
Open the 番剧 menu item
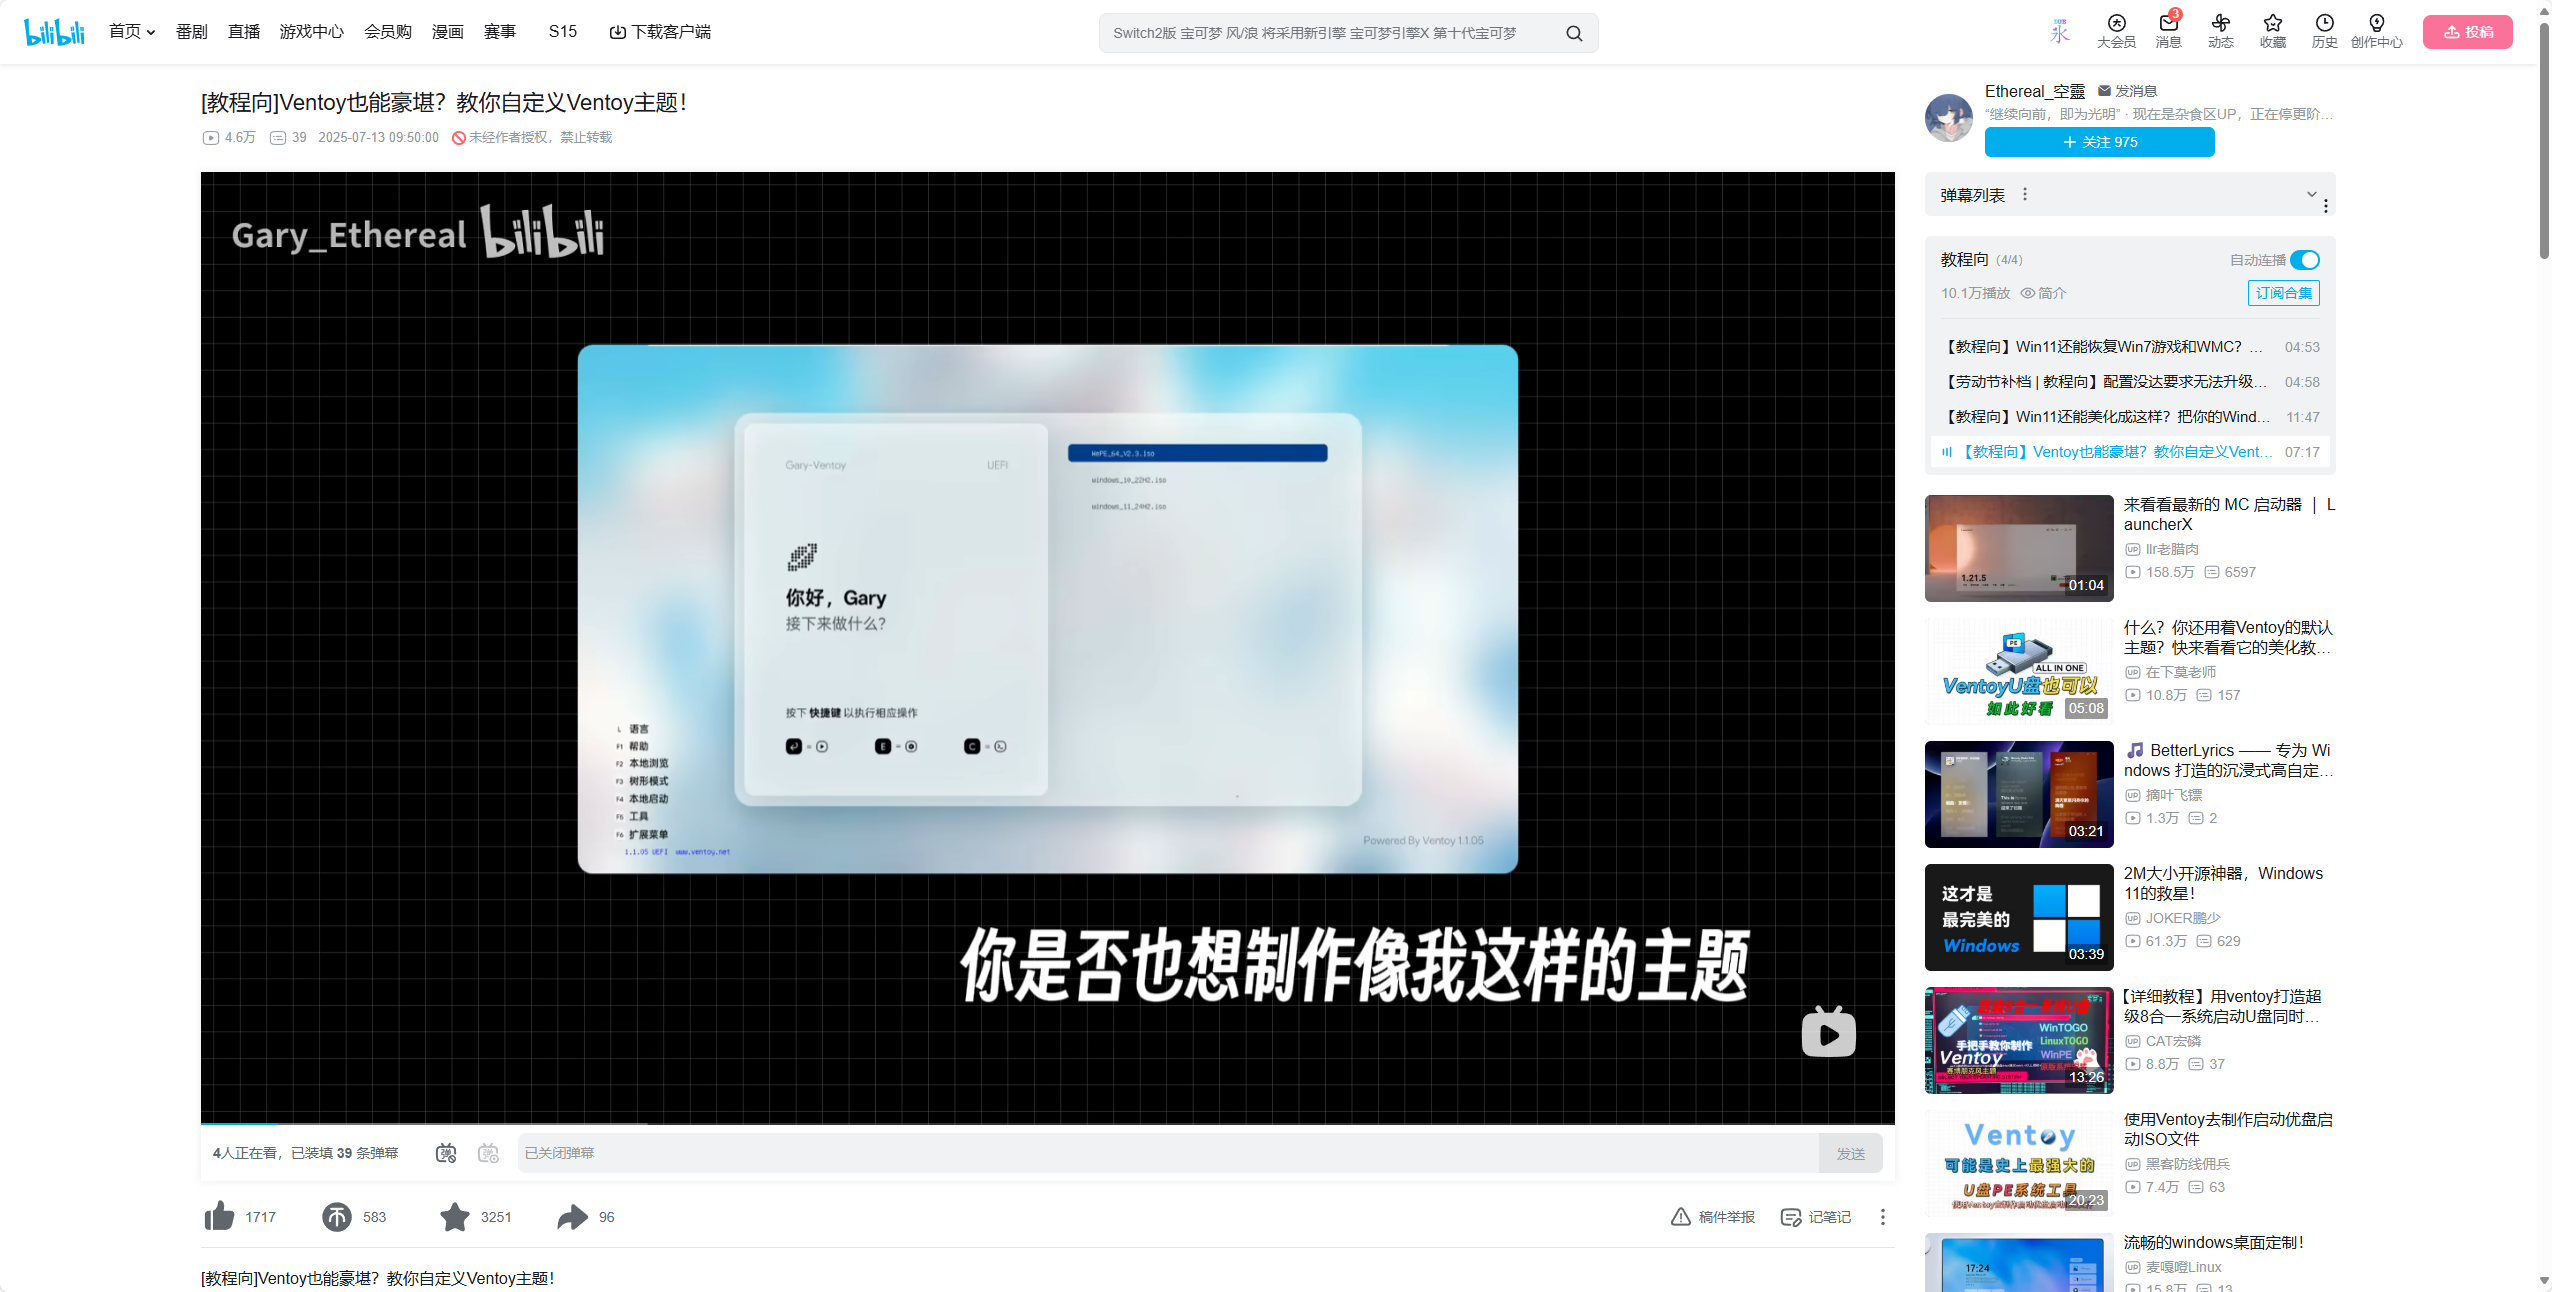tap(191, 32)
